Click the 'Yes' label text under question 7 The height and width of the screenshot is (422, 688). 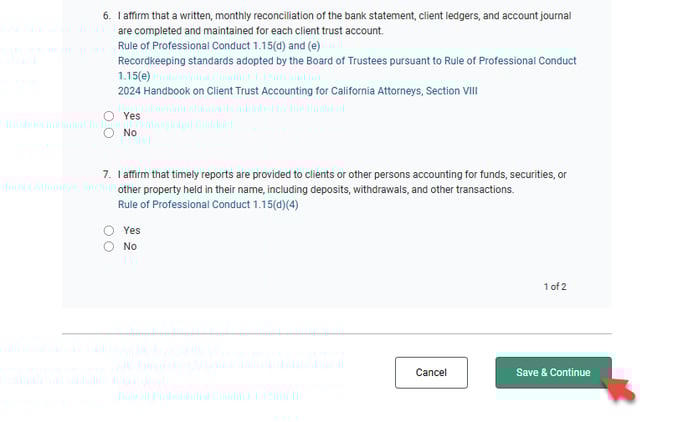pos(132,230)
